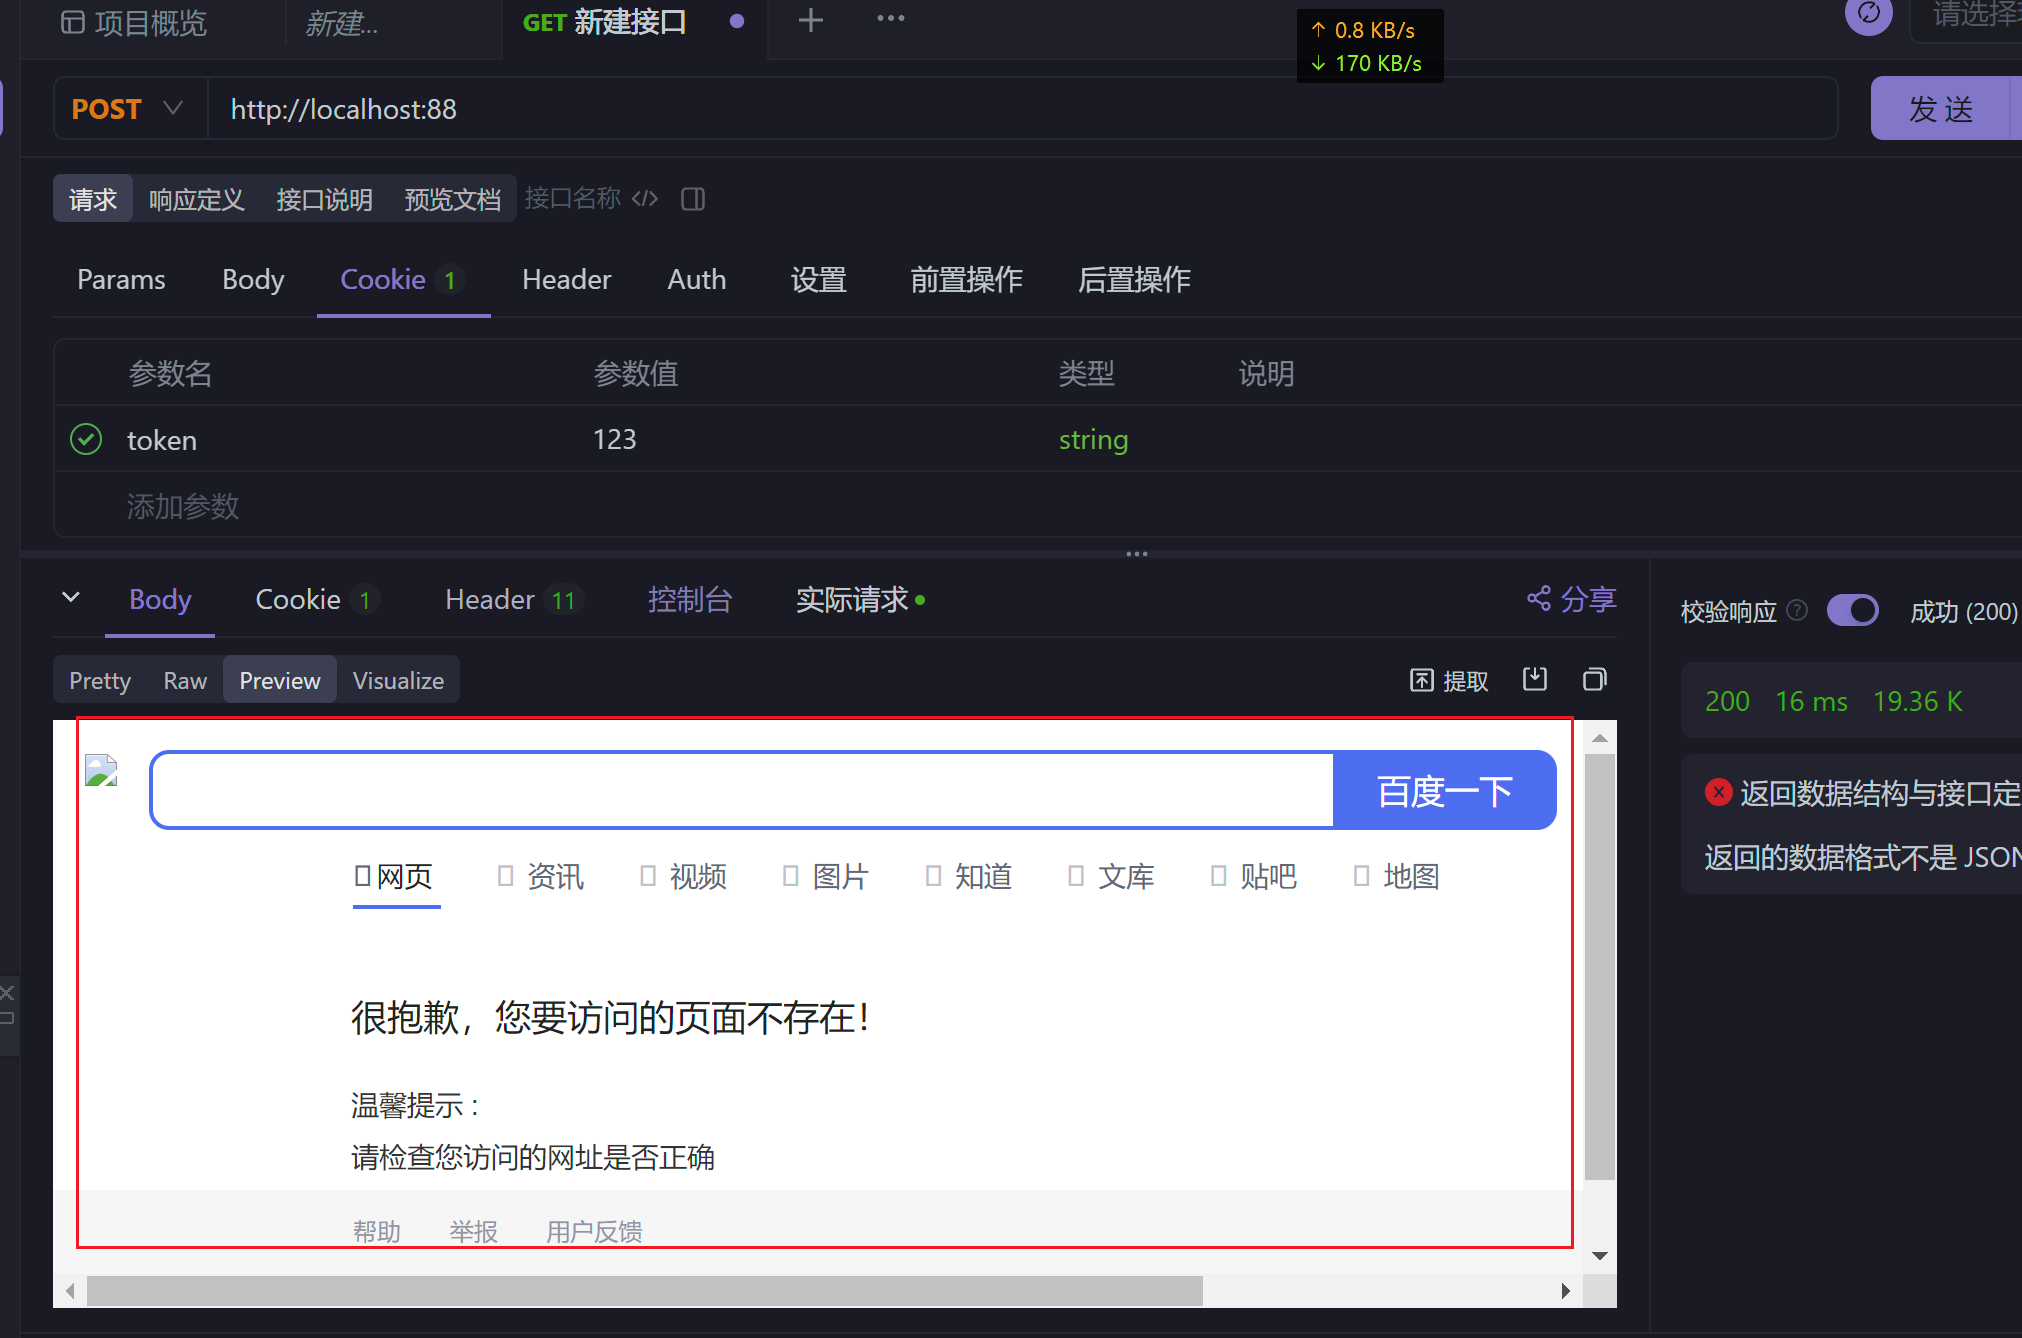The height and width of the screenshot is (1338, 2022).
Task: Click the 123 parameter value cell
Action: 614,439
